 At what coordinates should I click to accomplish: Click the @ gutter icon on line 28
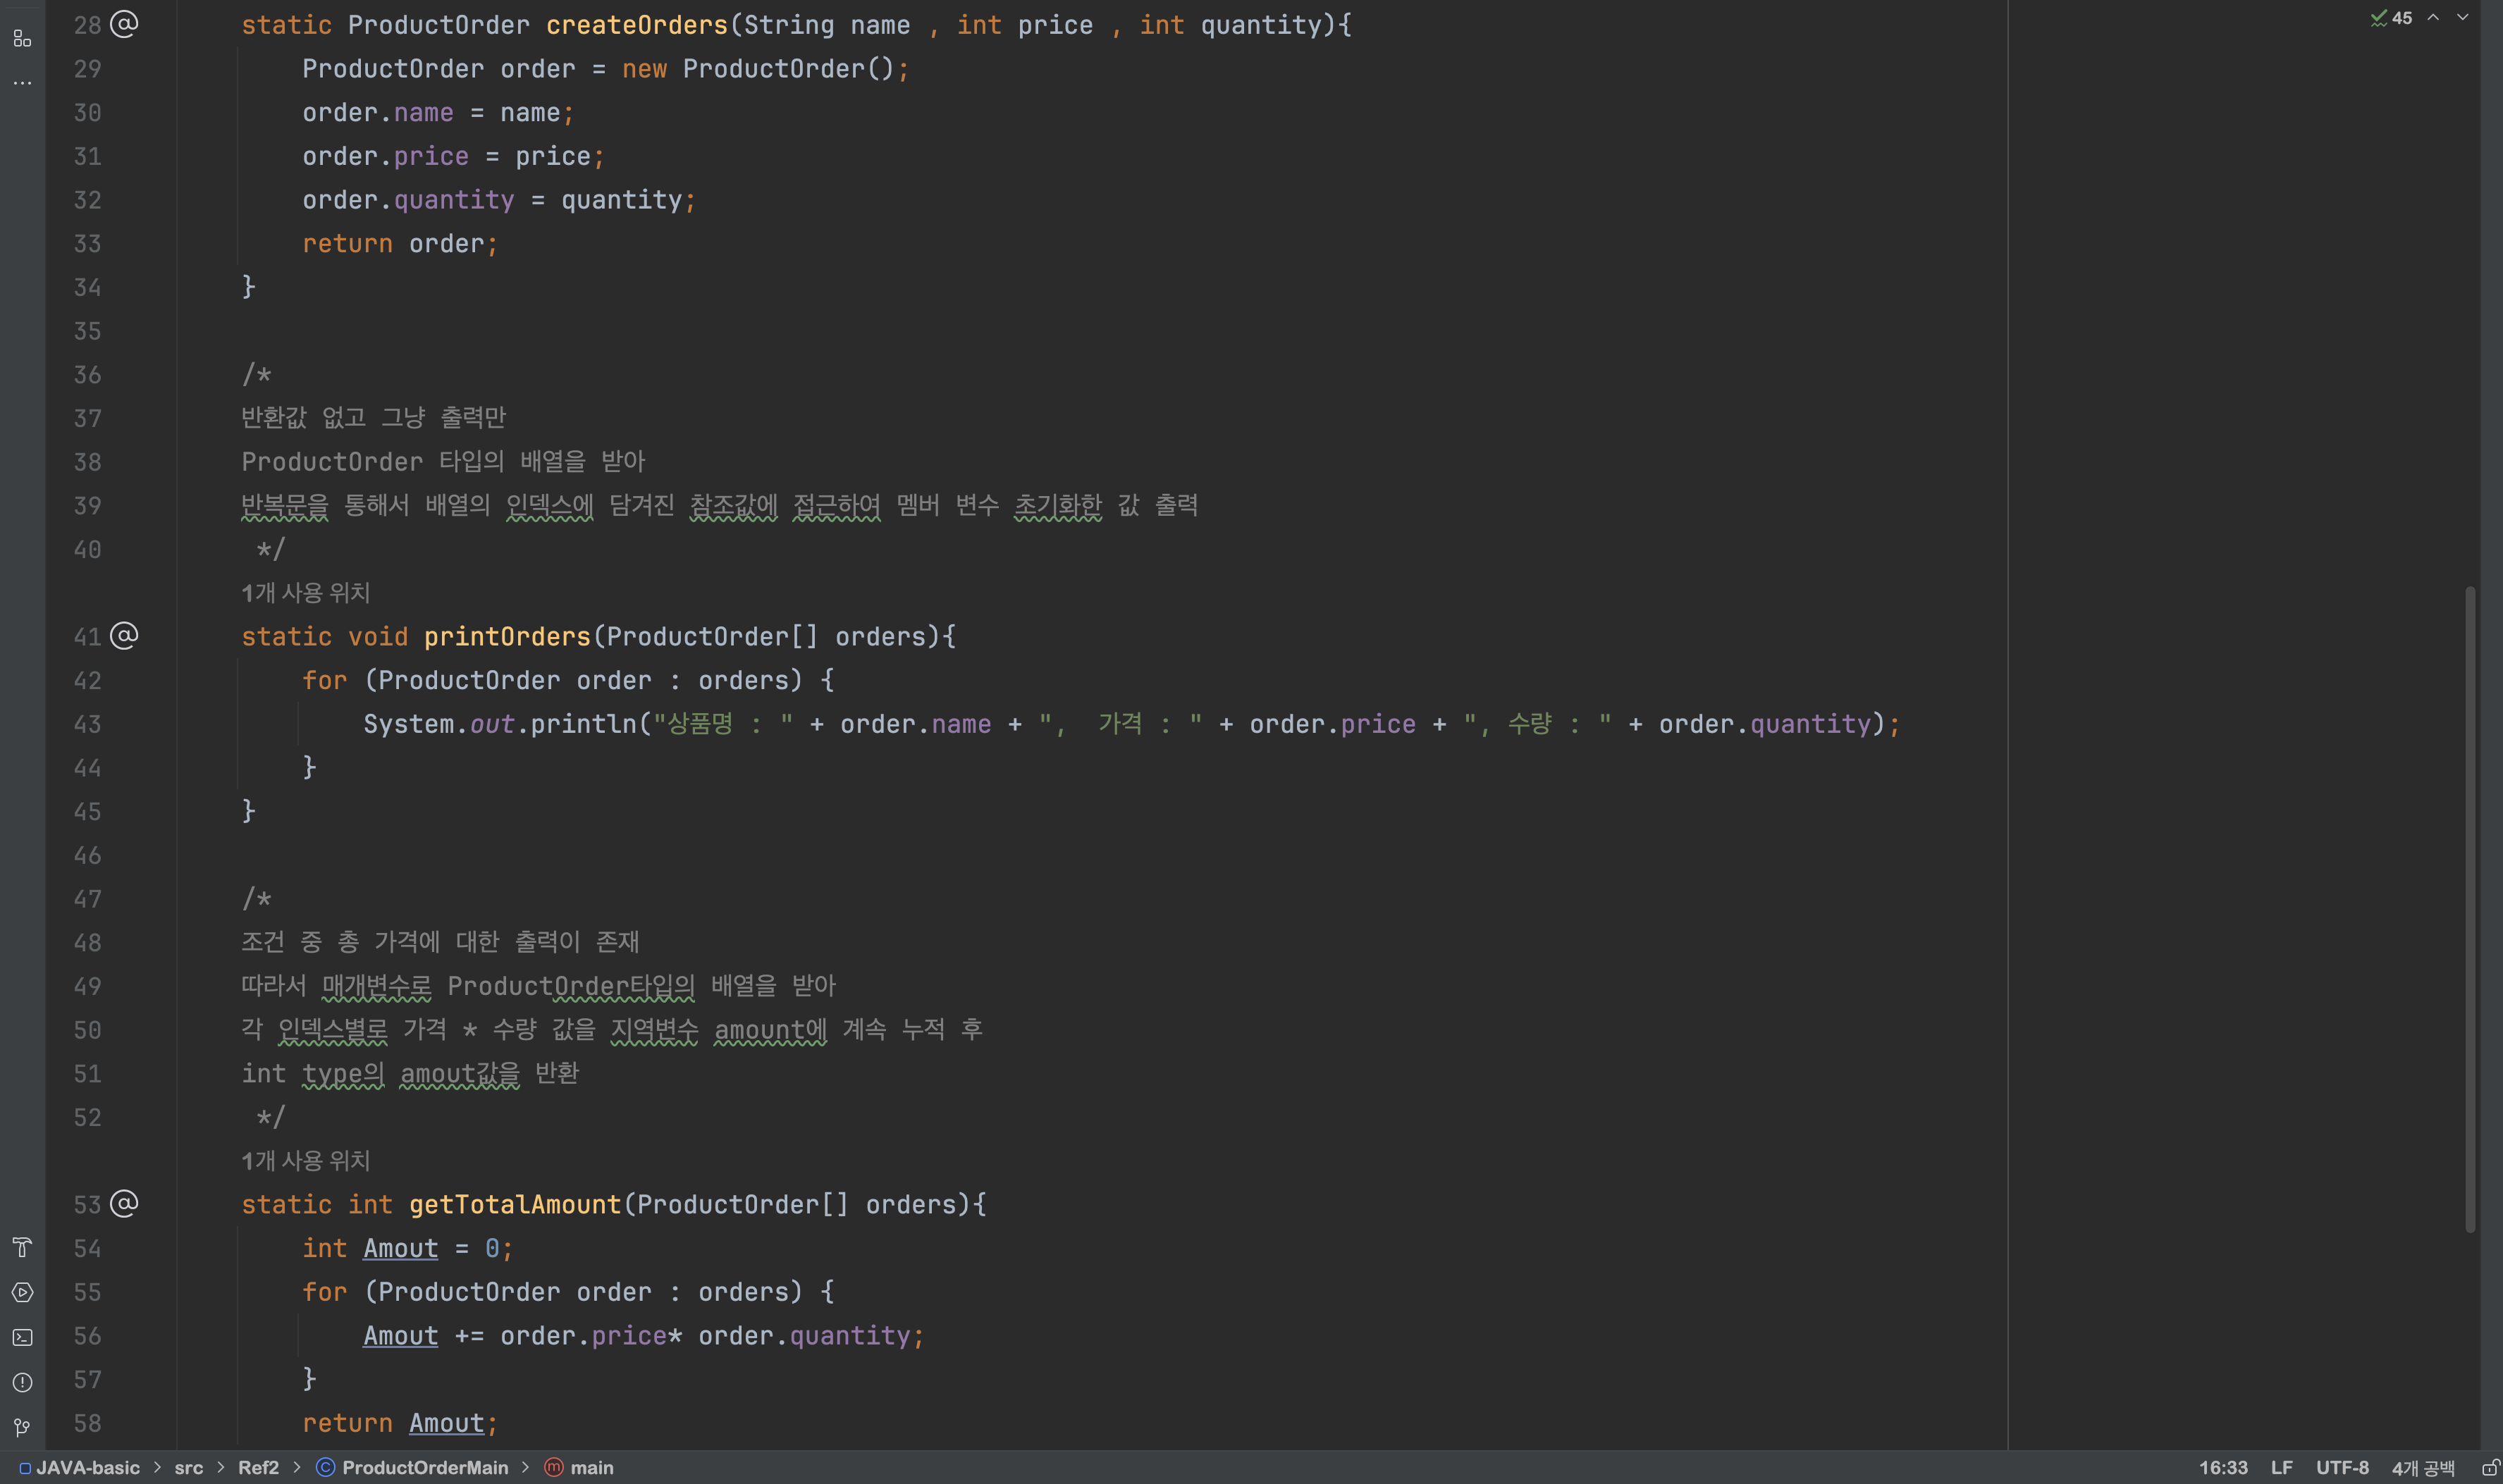click(x=124, y=24)
